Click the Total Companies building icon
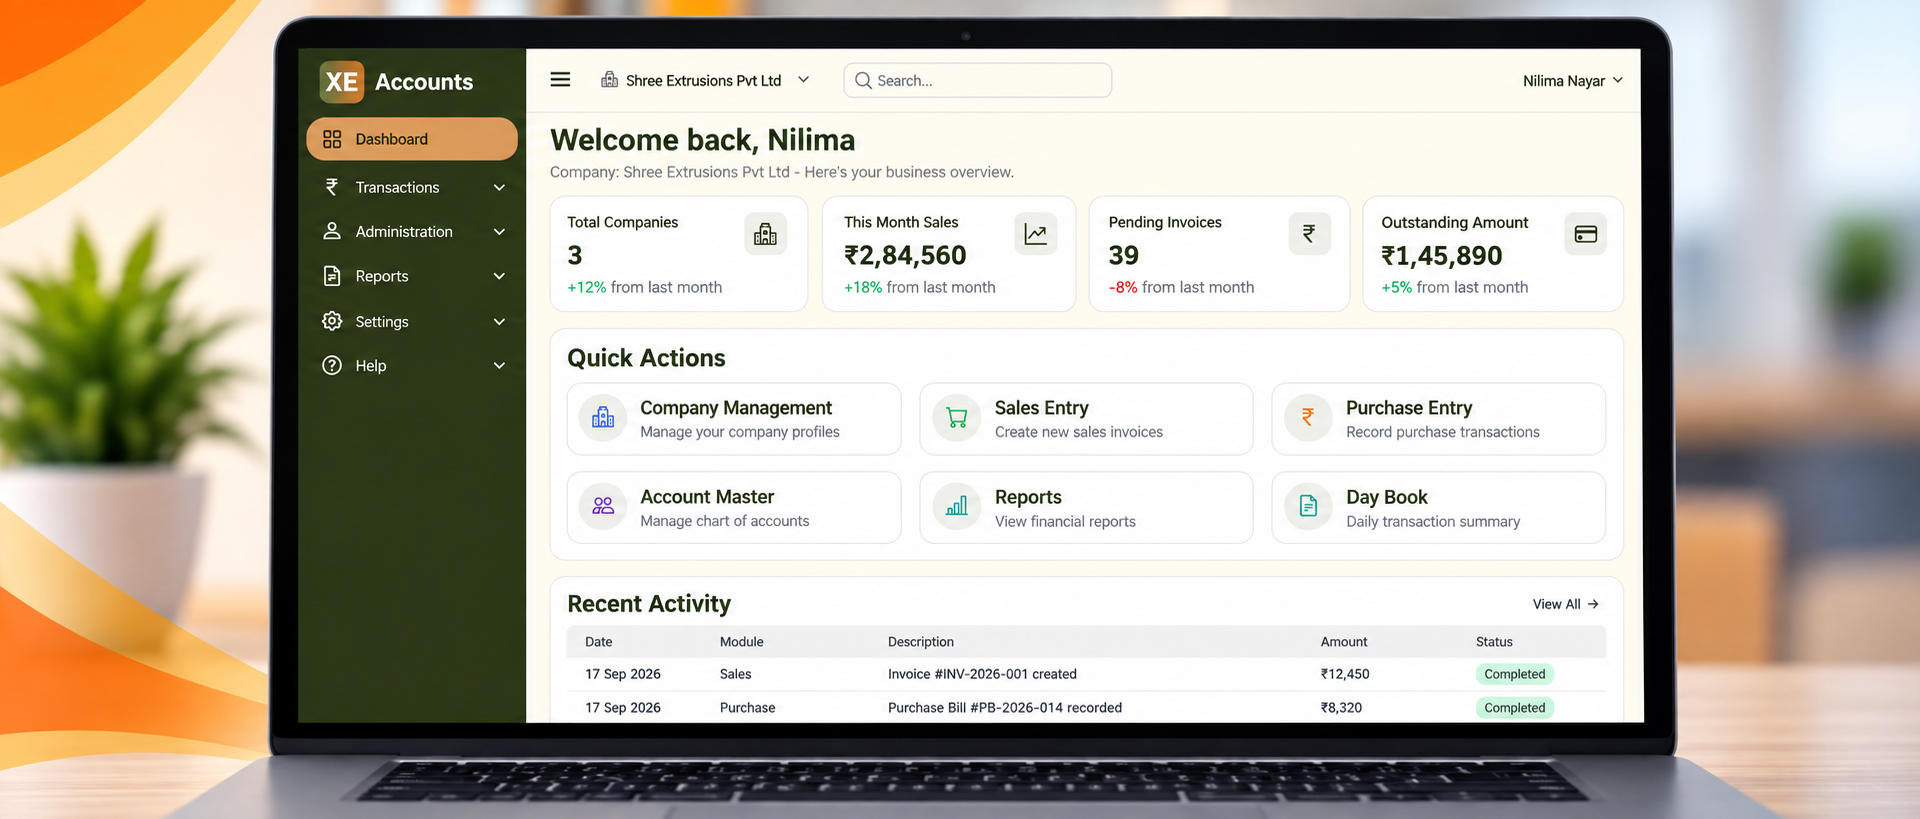Screen dimensions: 1920x819 coord(765,234)
